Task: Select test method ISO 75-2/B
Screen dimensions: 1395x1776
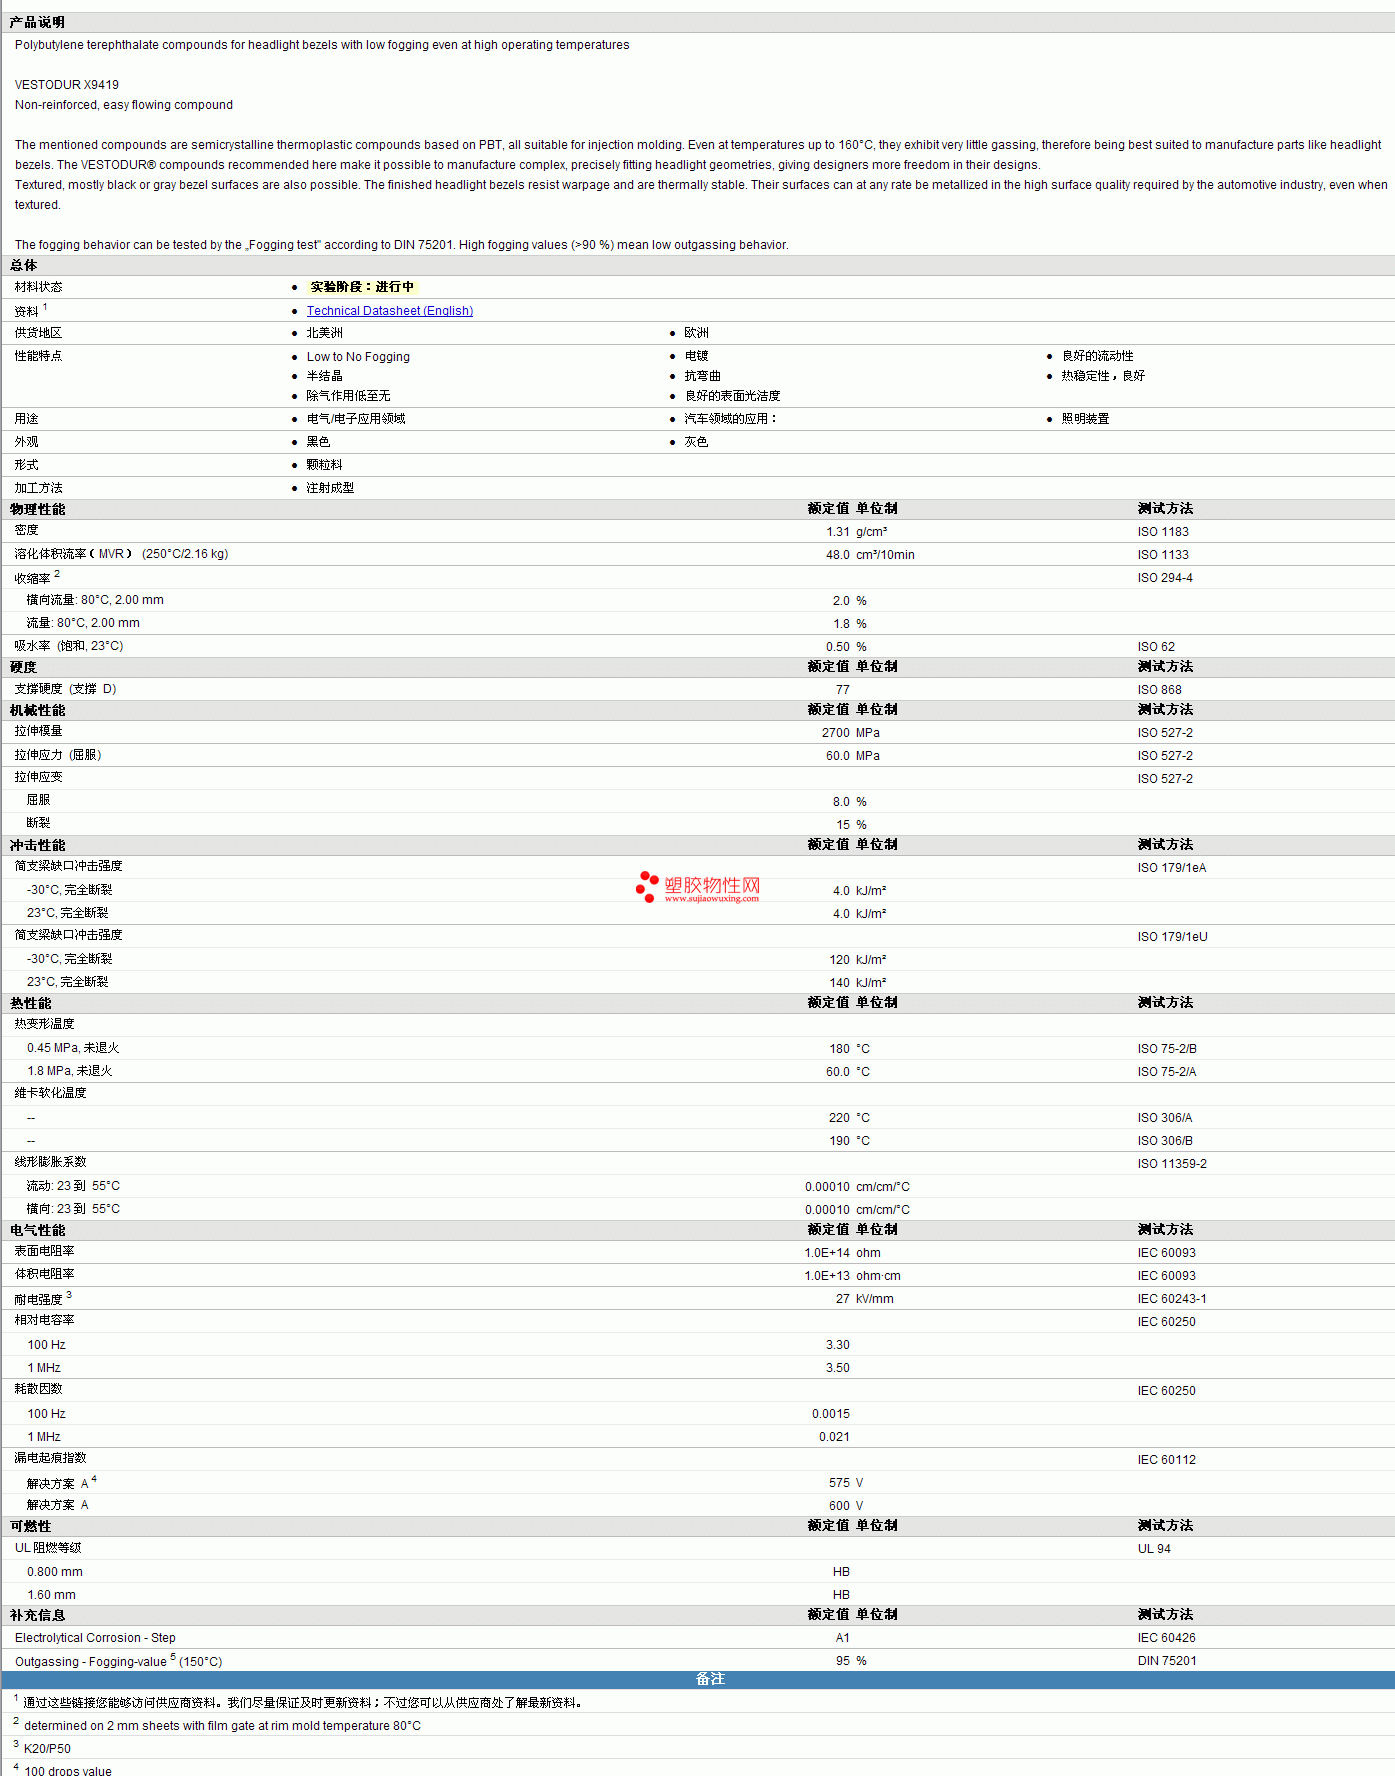Action: (1167, 1049)
